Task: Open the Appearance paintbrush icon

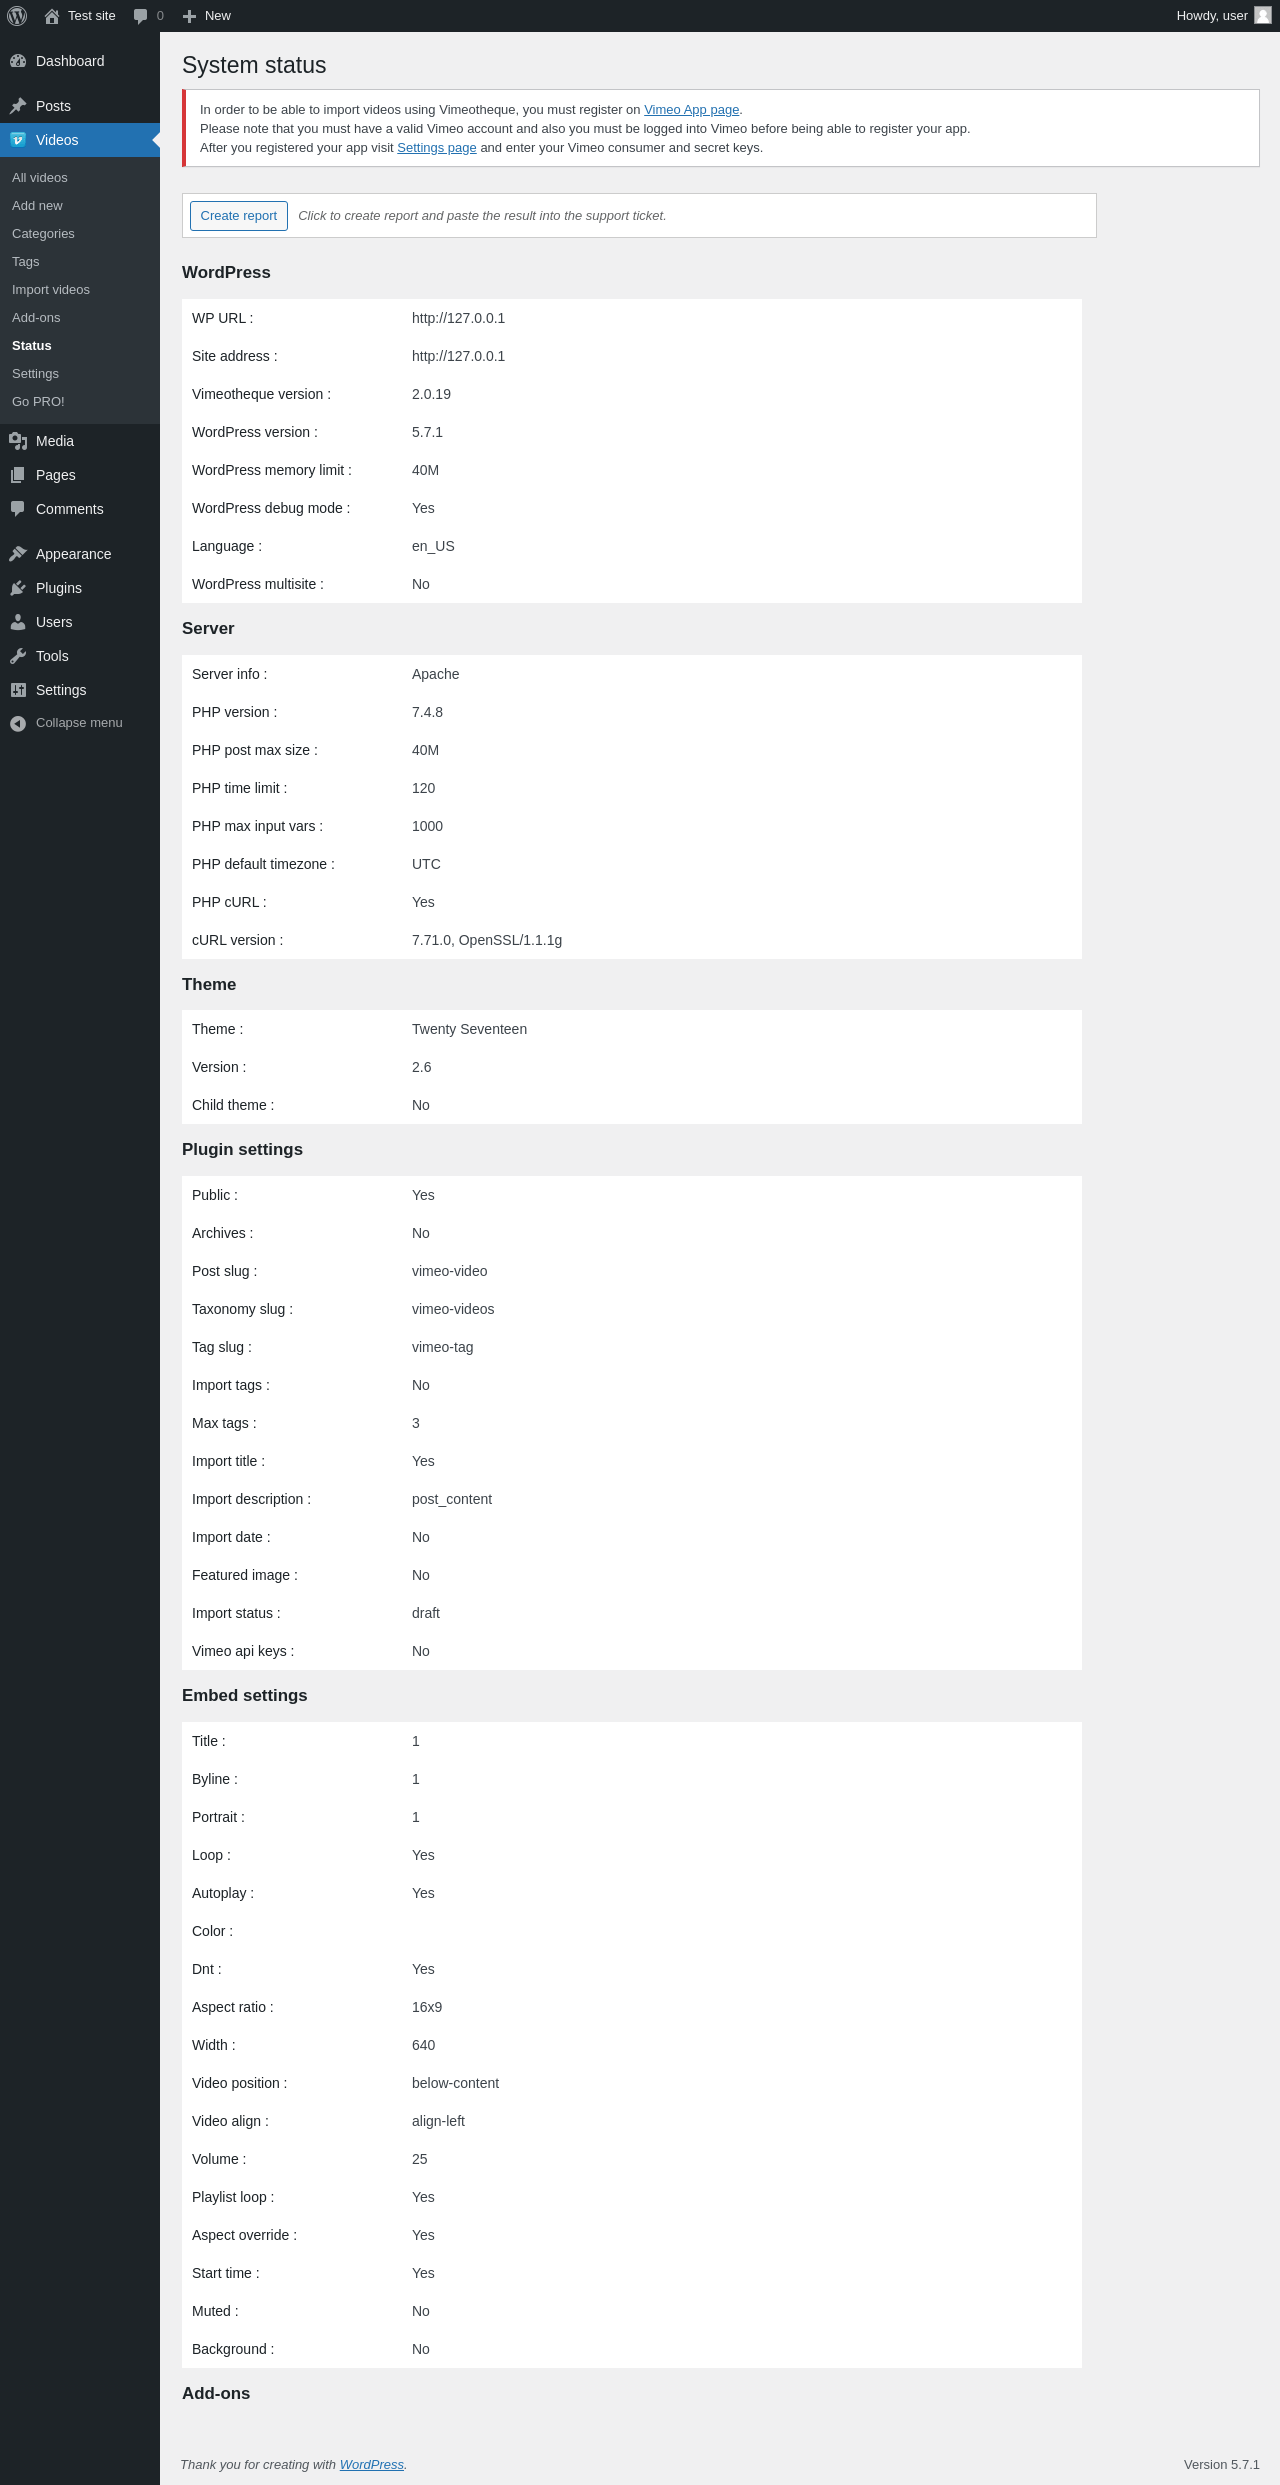Action: 18,554
